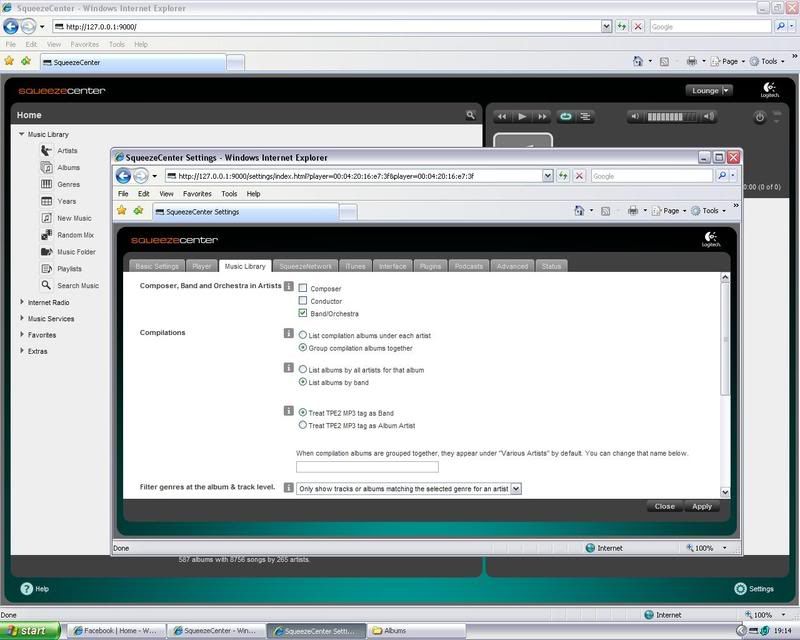Open Settings gear at bottom right
800x640 pixels.
coord(740,589)
